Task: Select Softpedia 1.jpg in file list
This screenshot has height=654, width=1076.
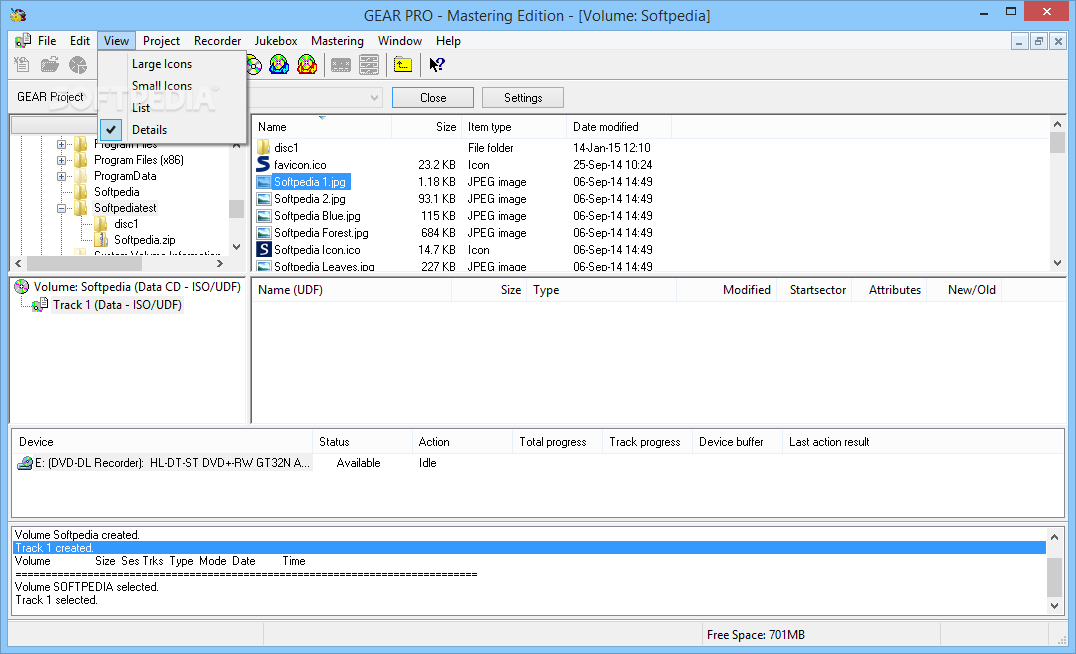Action: [309, 182]
